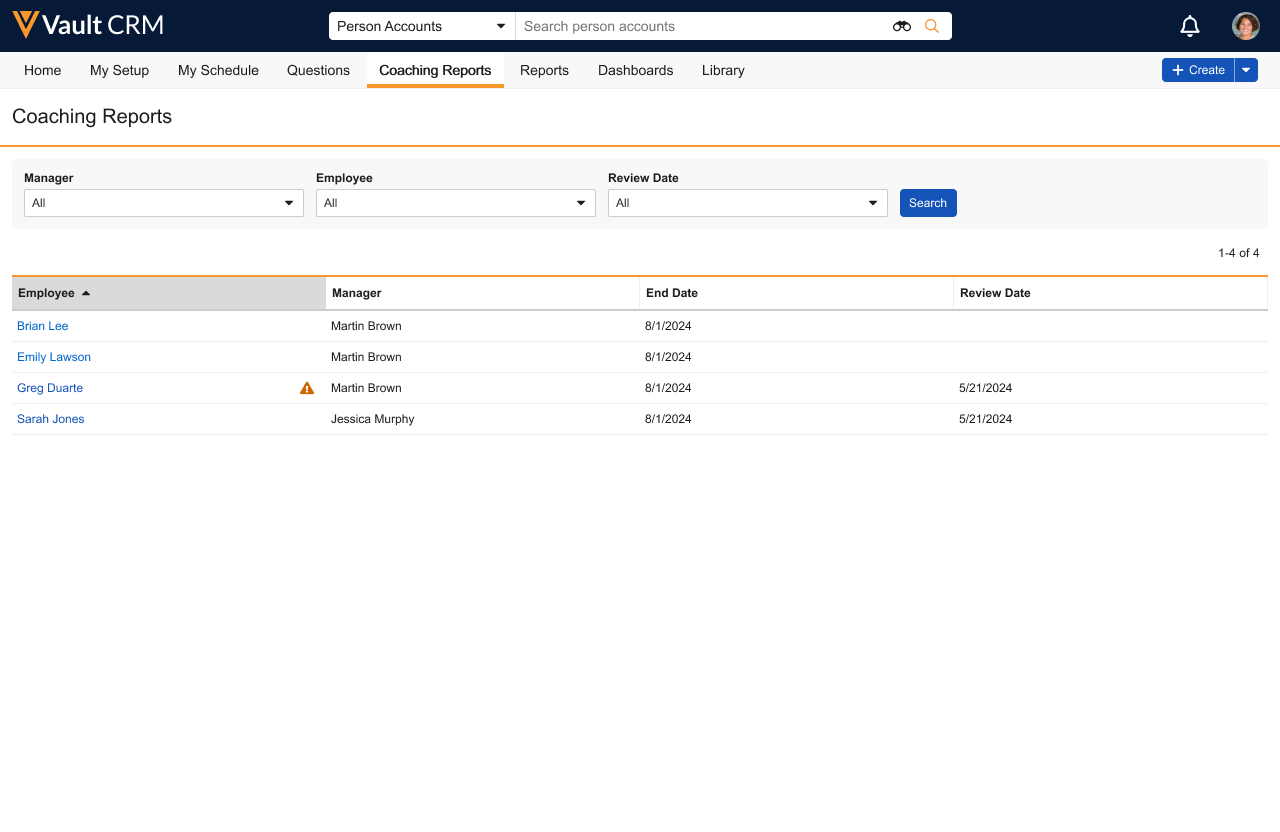Image resolution: width=1280 pixels, height=832 pixels.
Task: Toggle the Employee column sort arrow
Action: 86,293
